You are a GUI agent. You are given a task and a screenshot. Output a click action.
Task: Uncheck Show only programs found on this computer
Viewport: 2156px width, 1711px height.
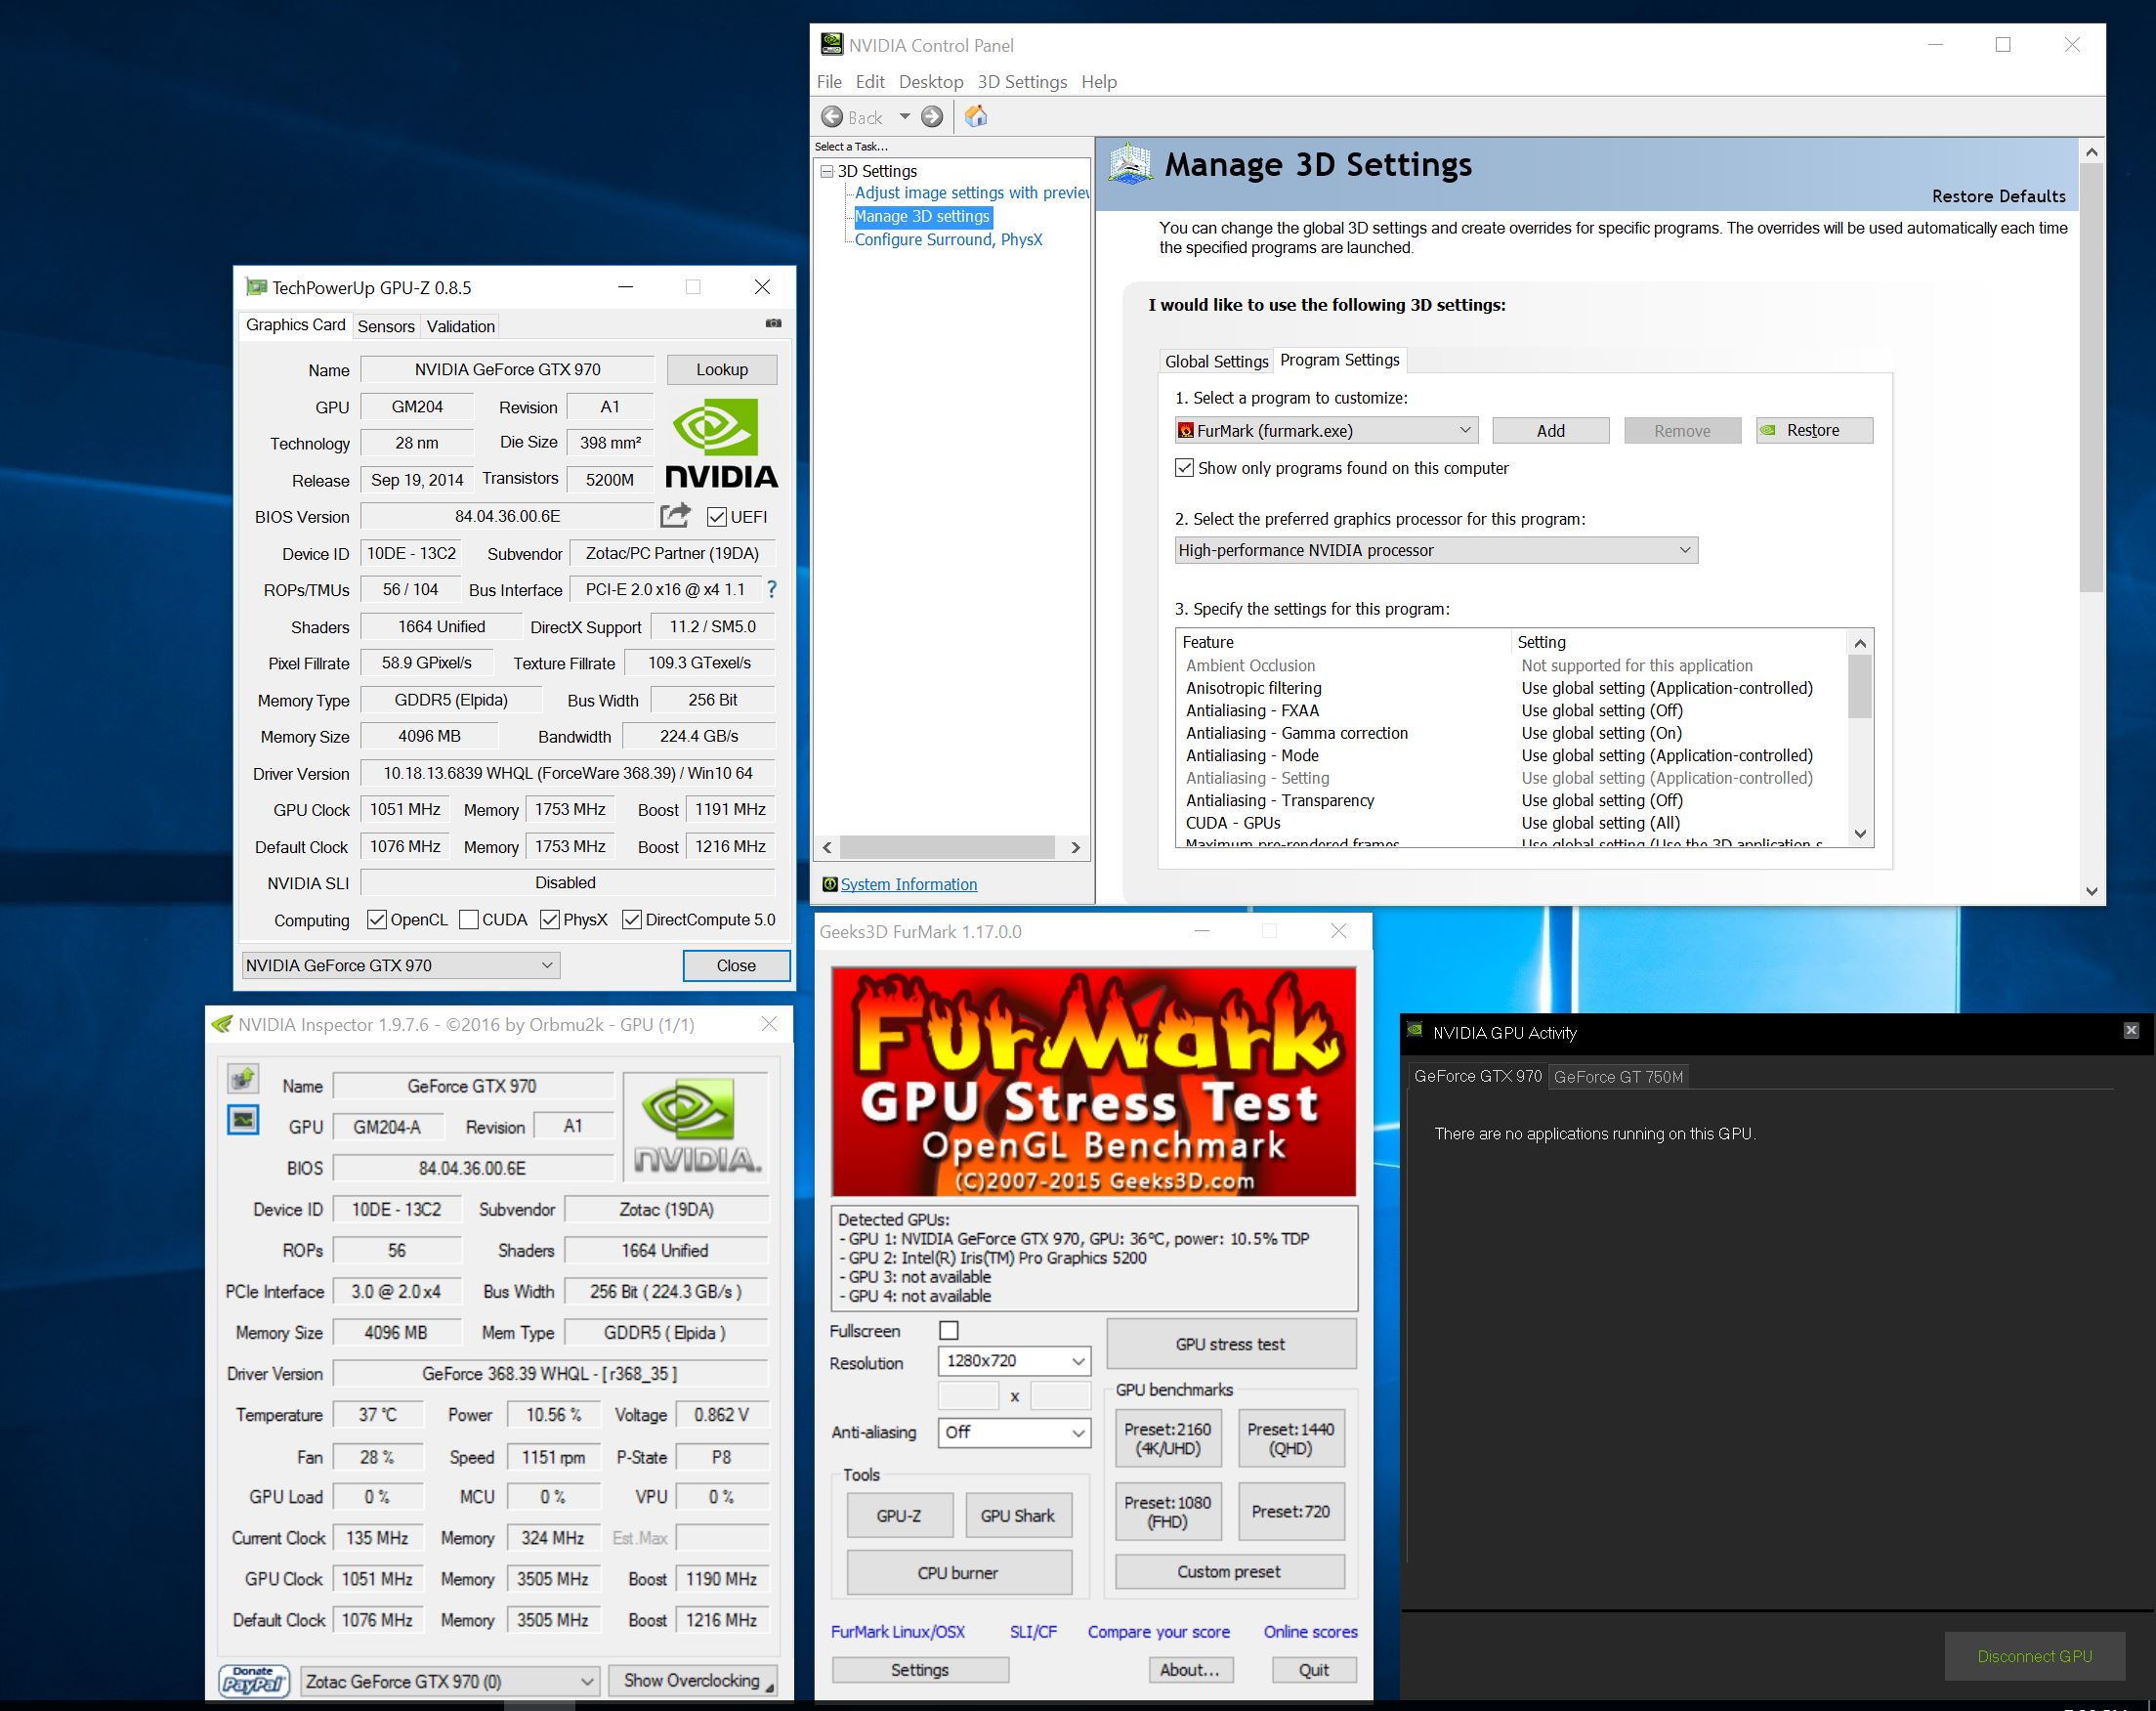(x=1184, y=468)
